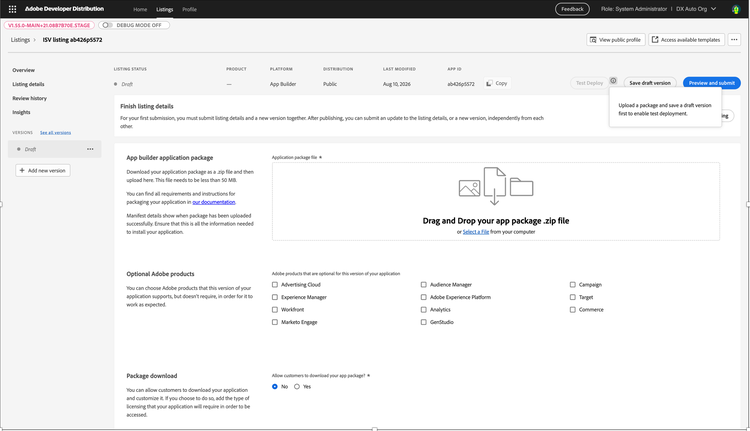Check Campaign option
Viewport: 750px width, 431px height.
573,285
